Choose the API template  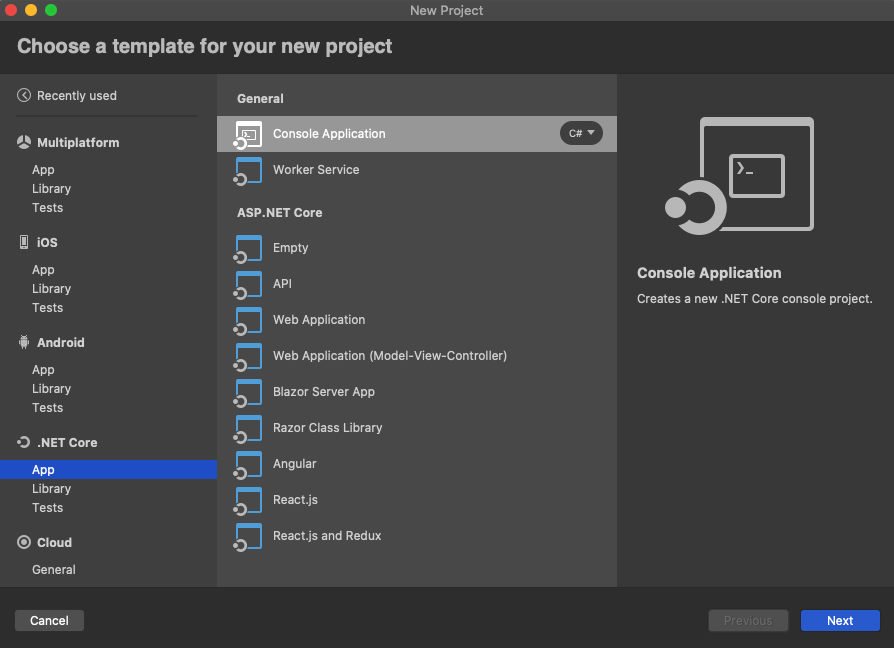click(x=417, y=284)
